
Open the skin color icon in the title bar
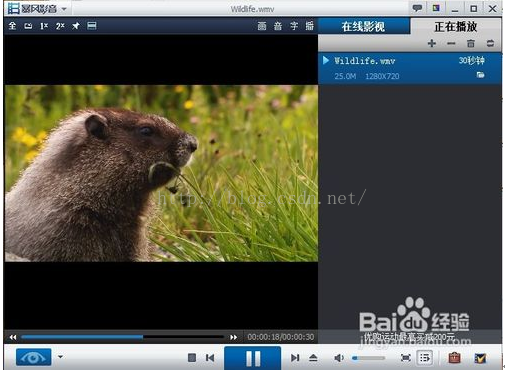tap(436, 8)
